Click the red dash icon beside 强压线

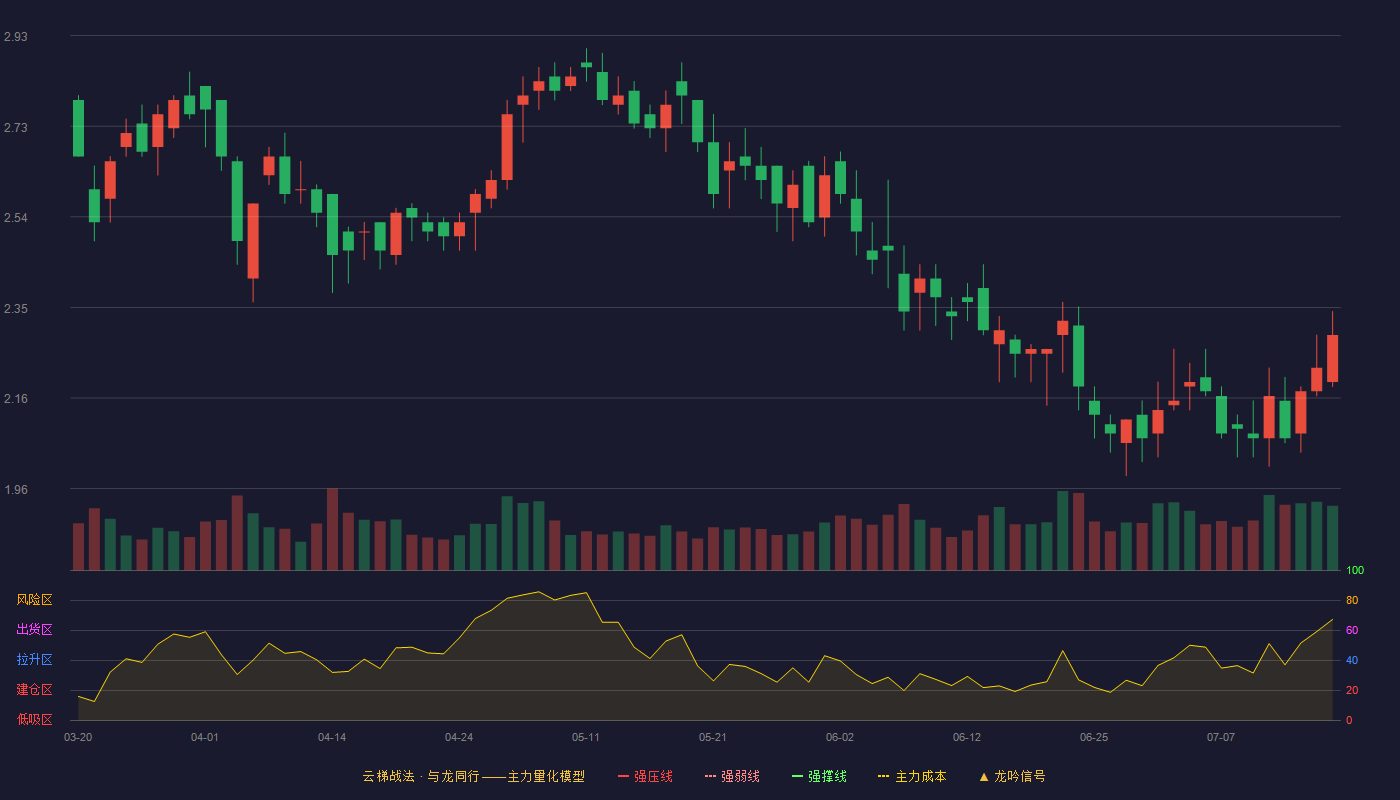(x=623, y=776)
